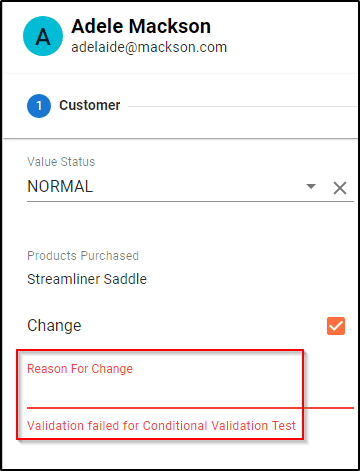
Task: Click the Streamliner Saddle product value
Action: click(x=87, y=279)
